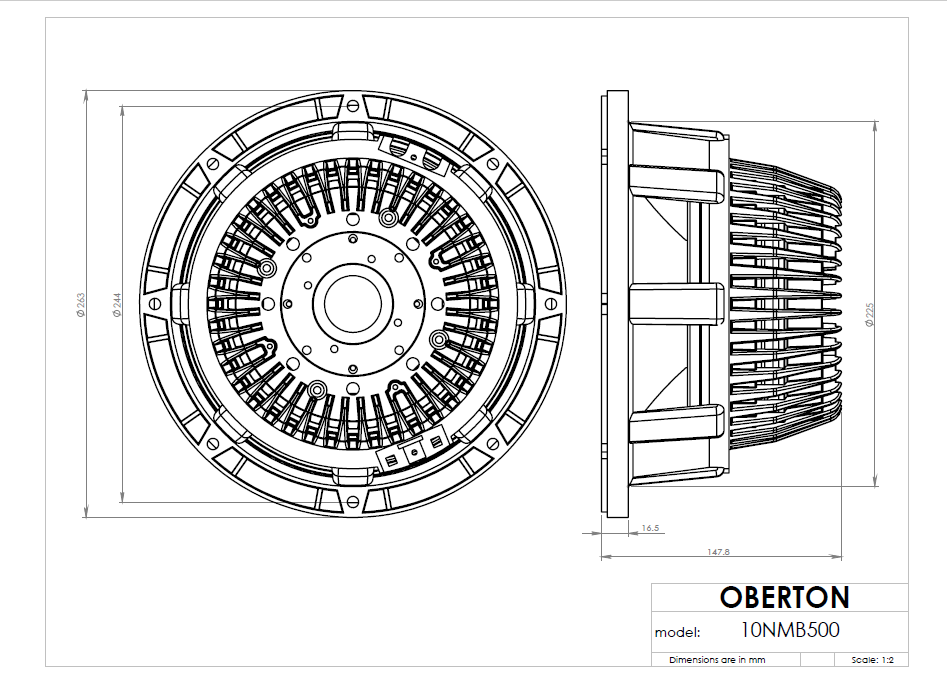The height and width of the screenshot is (678, 947).
Task: Select the 10NMB500 model number text
Action: [790, 630]
